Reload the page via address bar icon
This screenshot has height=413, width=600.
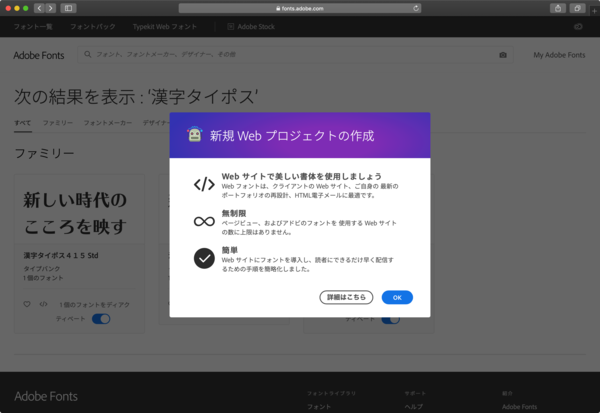pos(416,8)
